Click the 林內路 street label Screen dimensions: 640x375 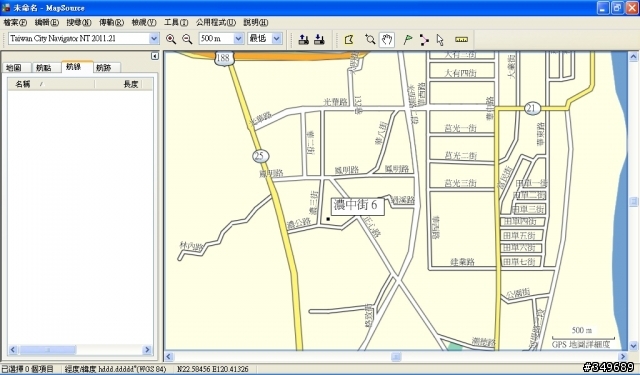click(191, 246)
